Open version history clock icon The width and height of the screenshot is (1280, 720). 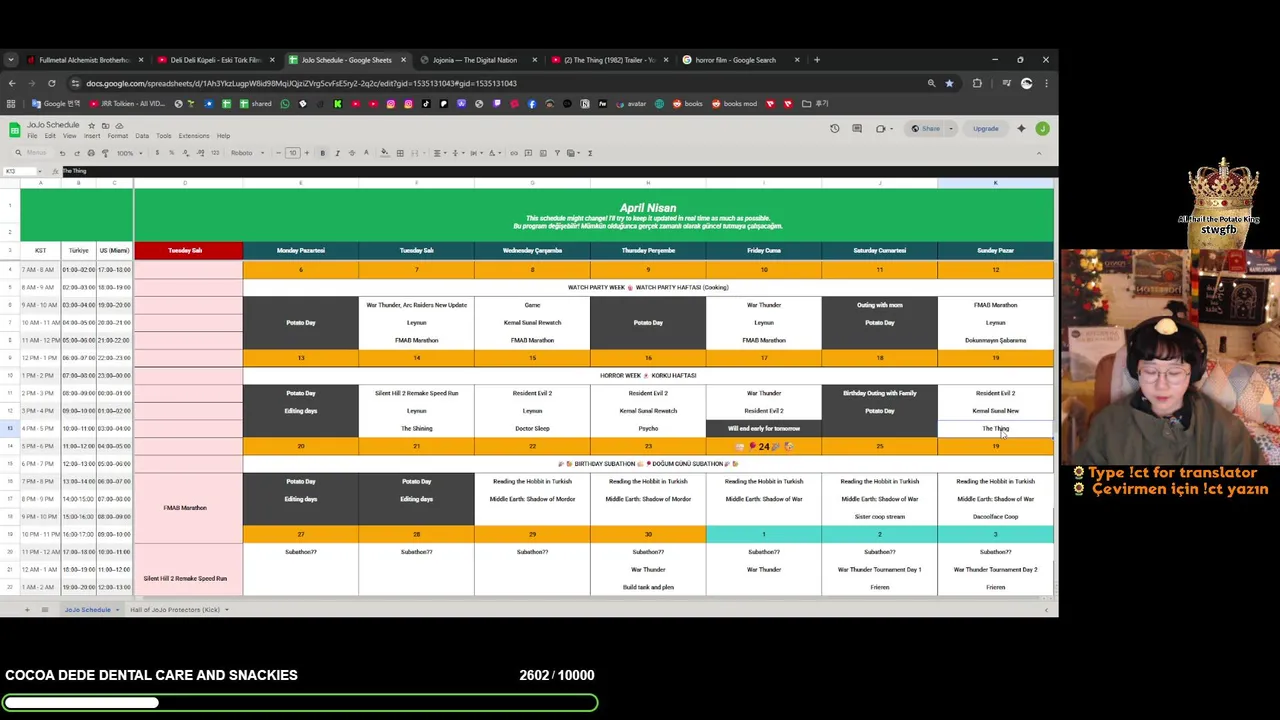[835, 128]
